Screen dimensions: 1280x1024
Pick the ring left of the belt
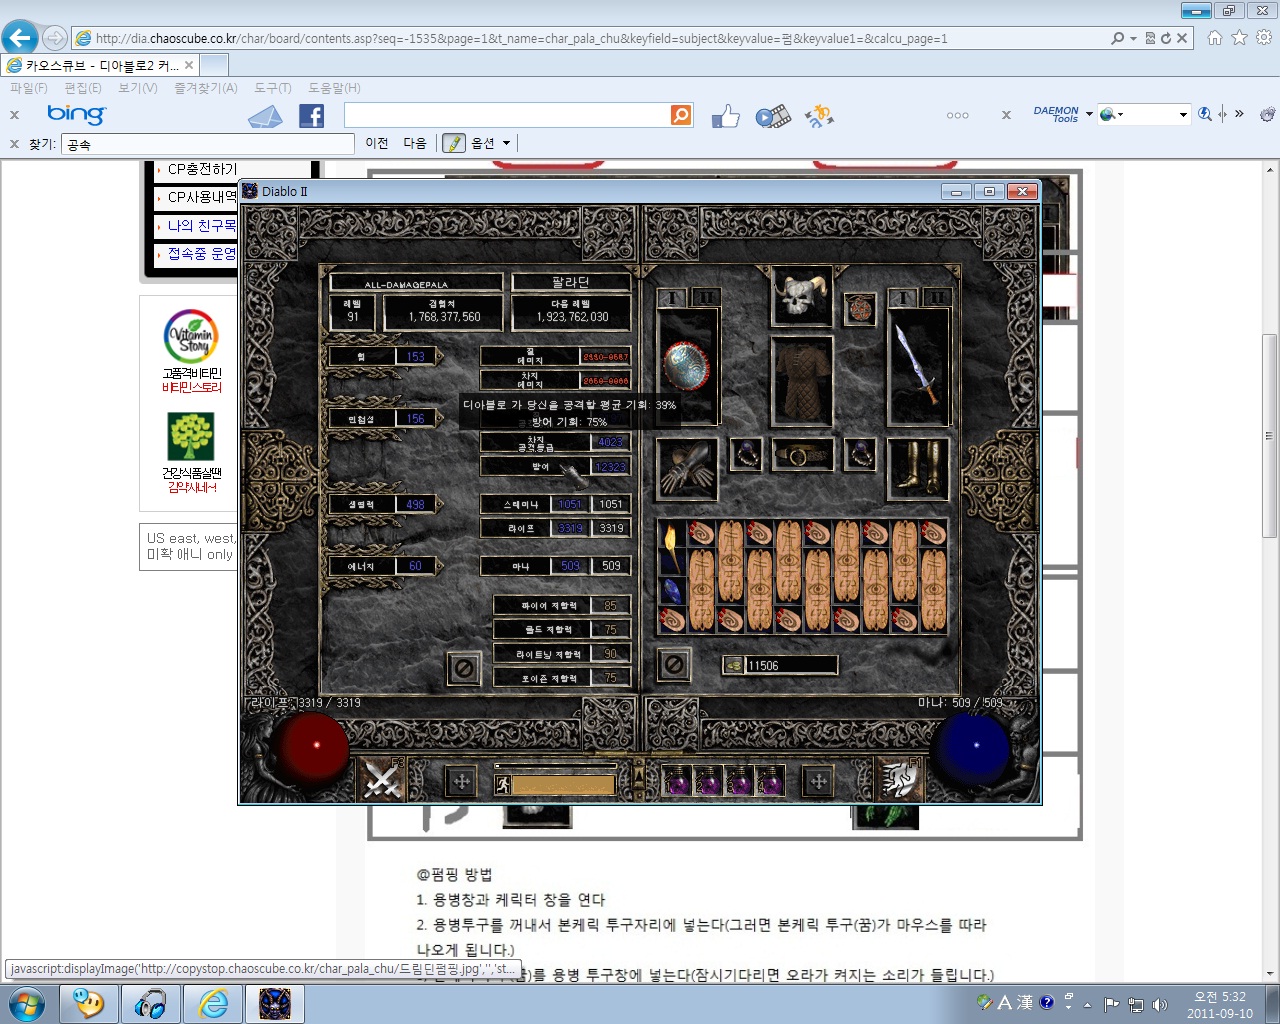745,455
